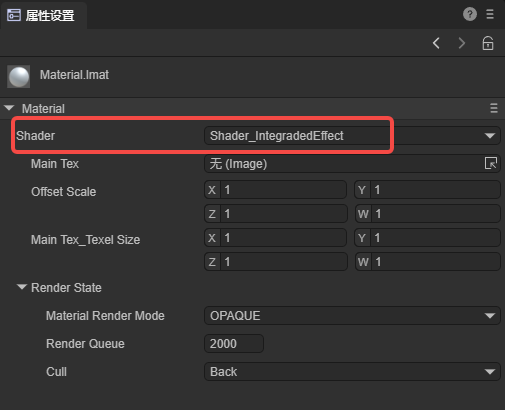Collapse the Material section
Viewport: 505px width, 410px height.
9,108
